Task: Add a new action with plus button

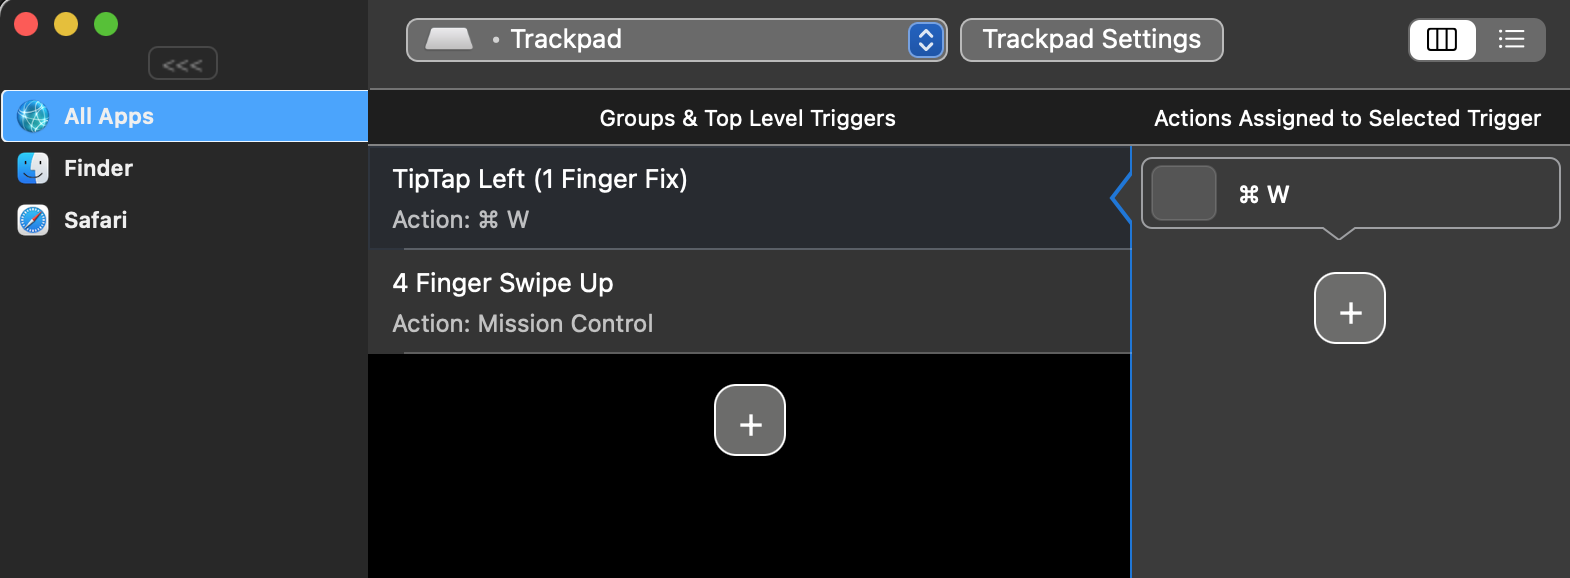Action: pyautogui.click(x=1349, y=308)
